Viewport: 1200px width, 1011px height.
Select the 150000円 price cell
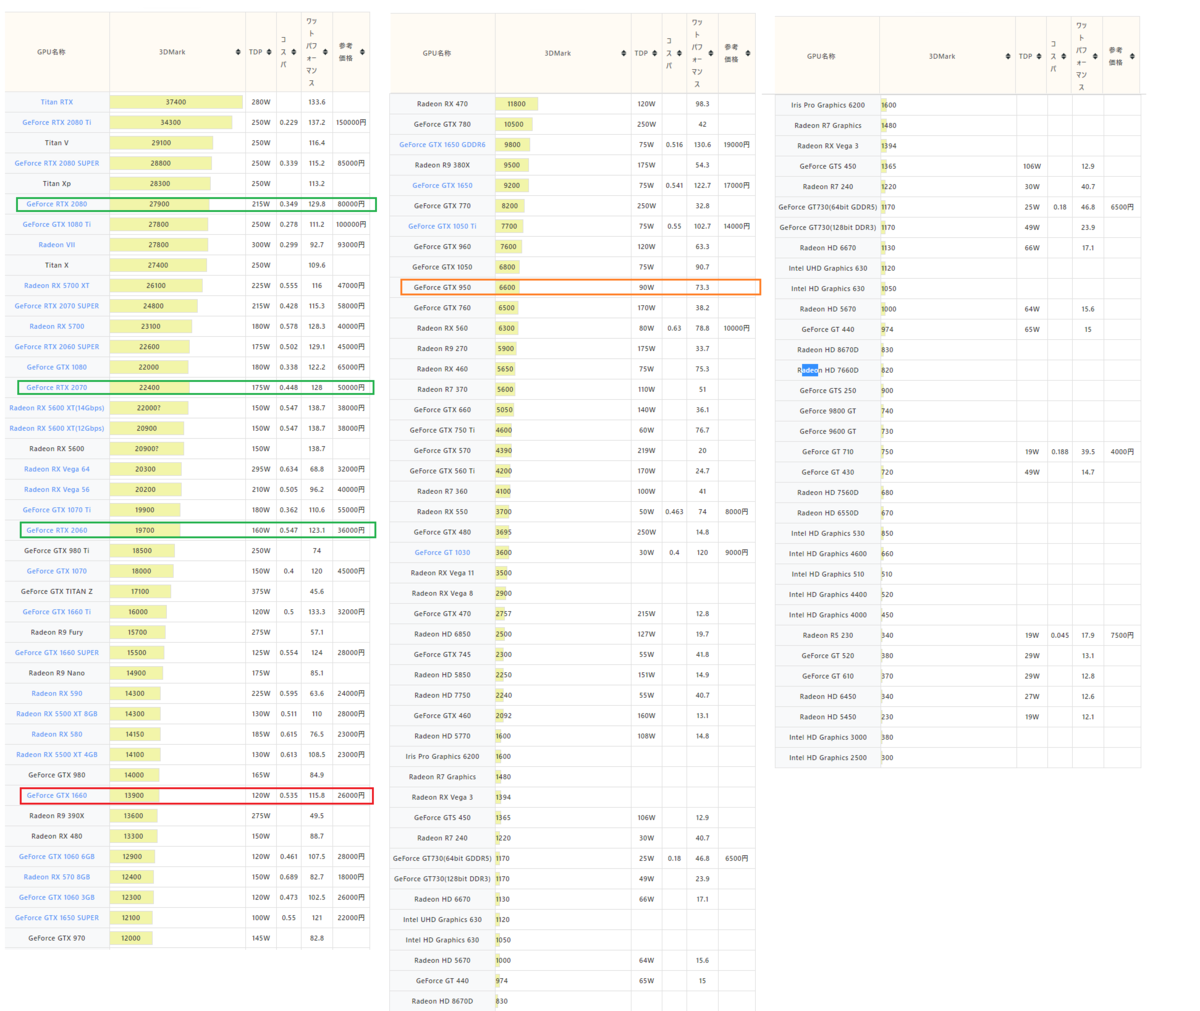click(350, 122)
